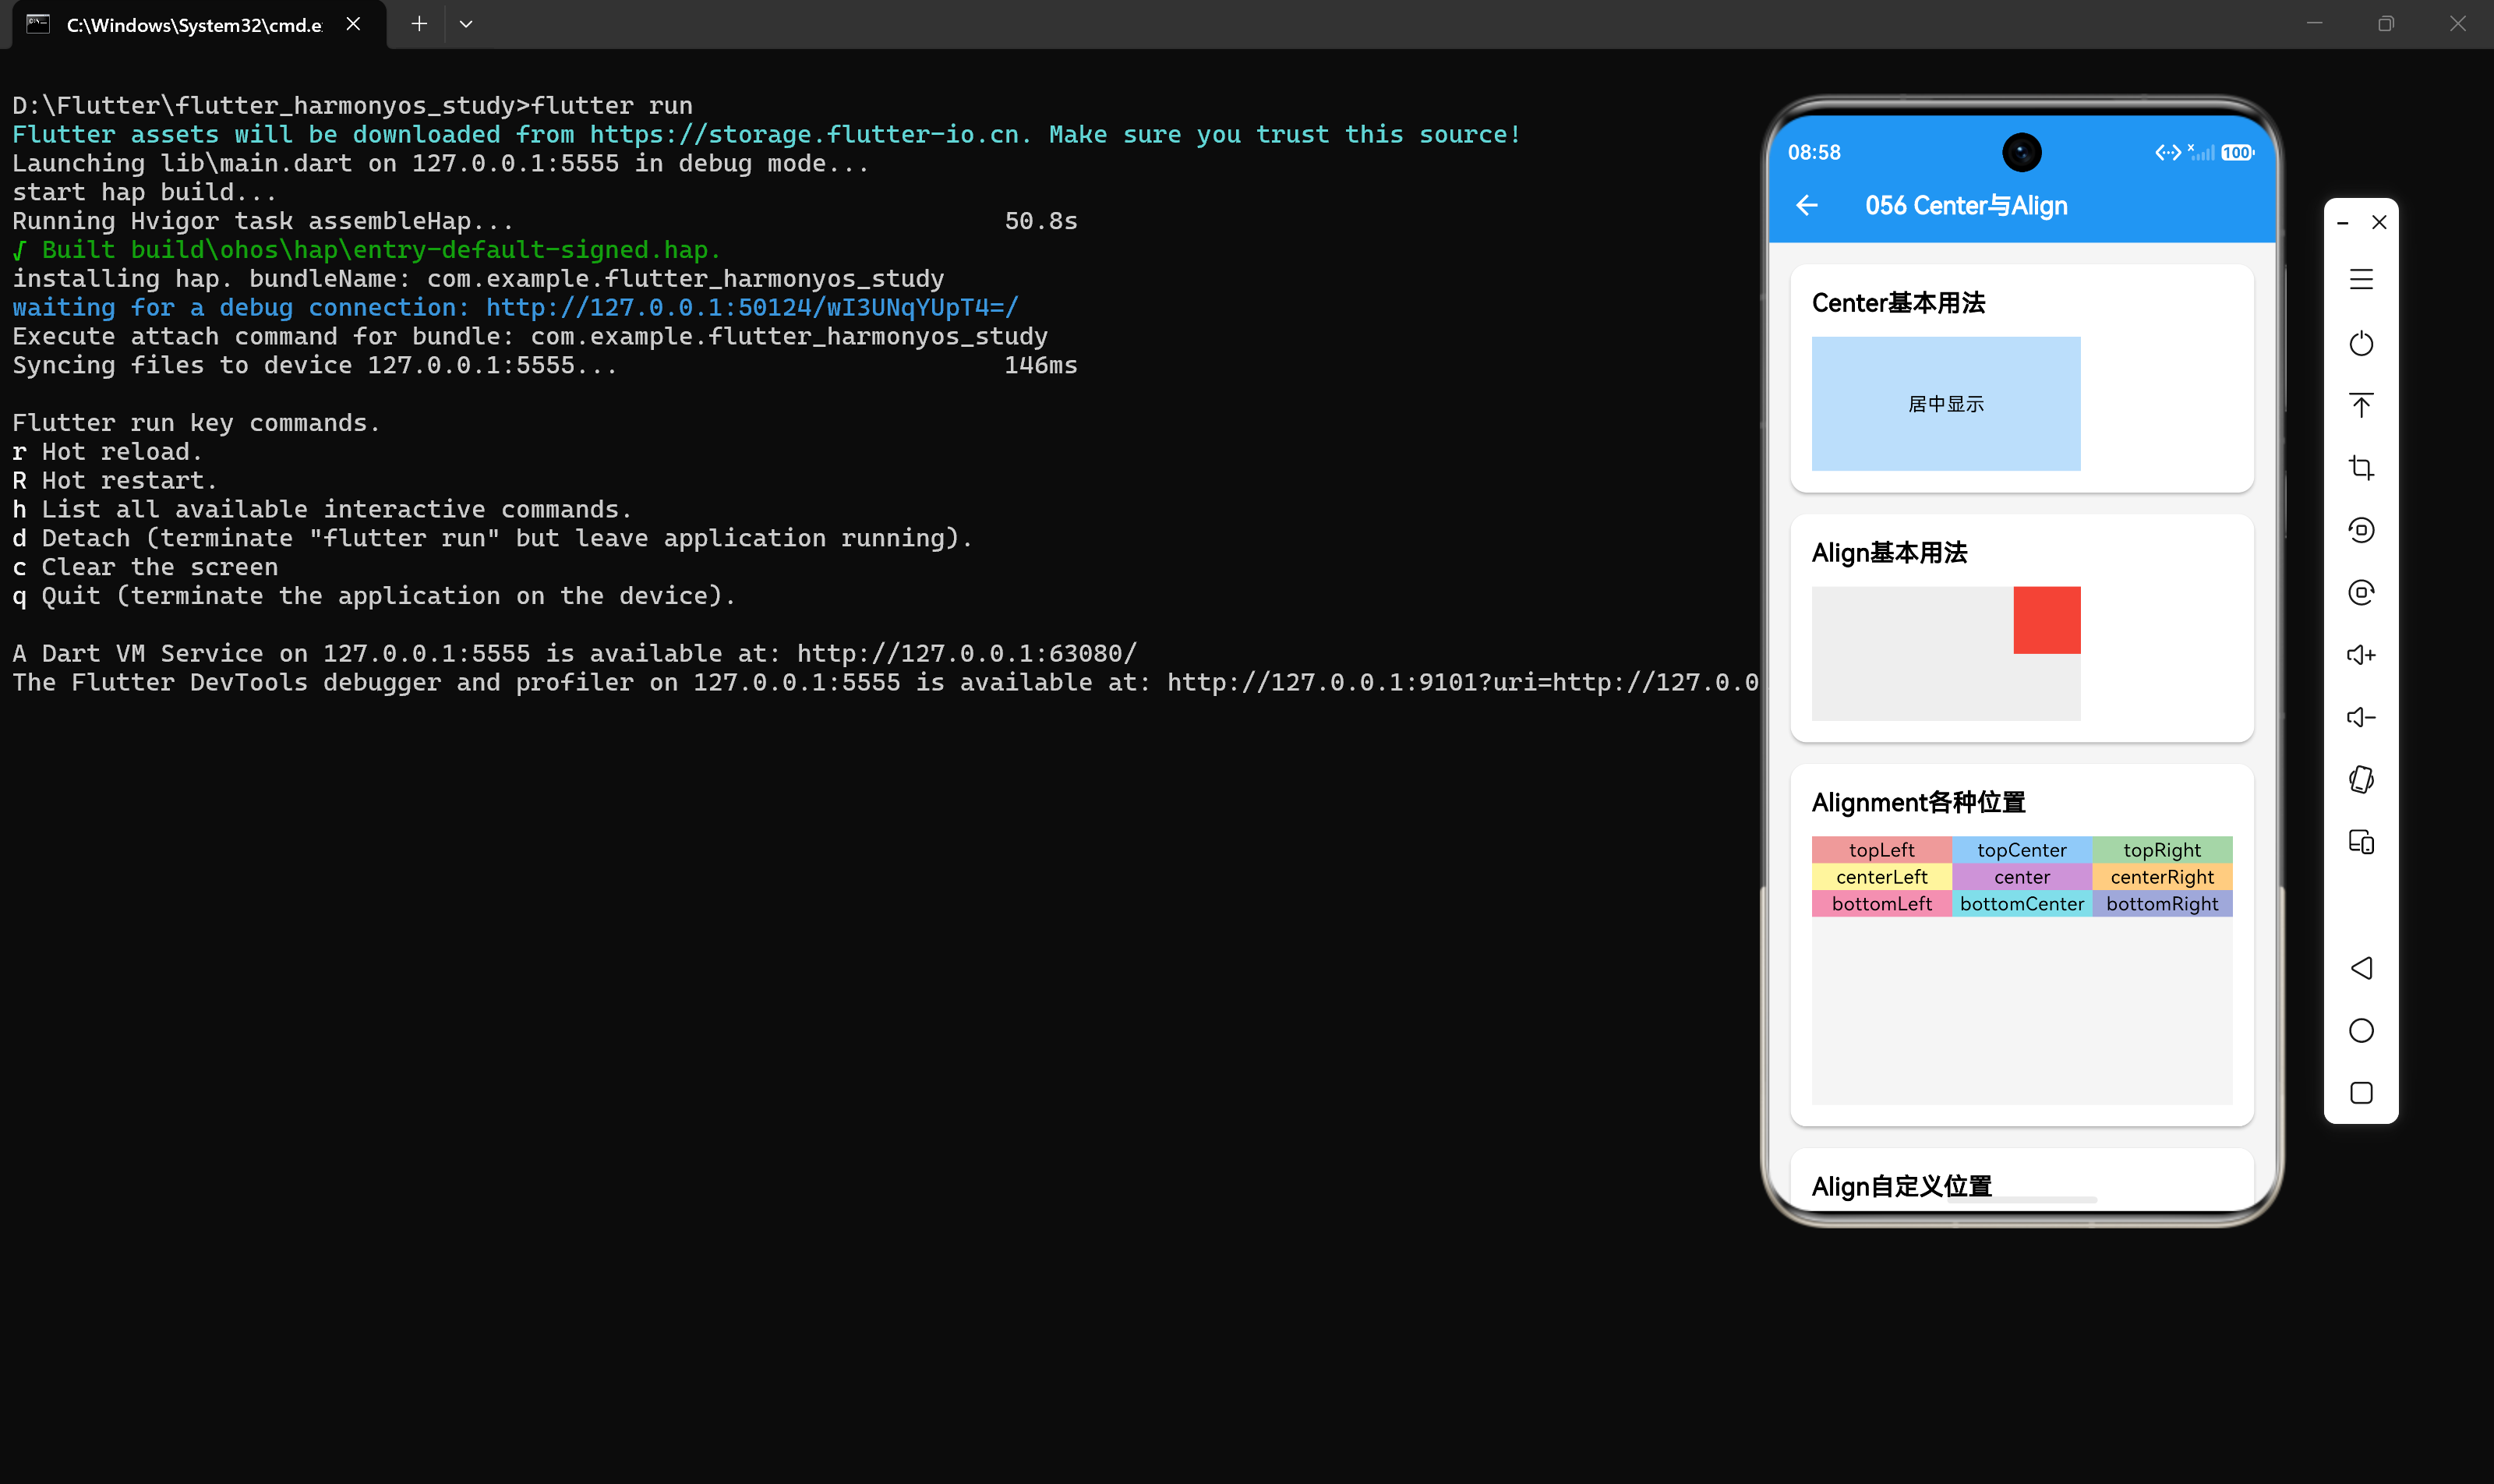Decrease emulator volume with the speaker minus icon
2494x1484 pixels.
click(x=2361, y=717)
